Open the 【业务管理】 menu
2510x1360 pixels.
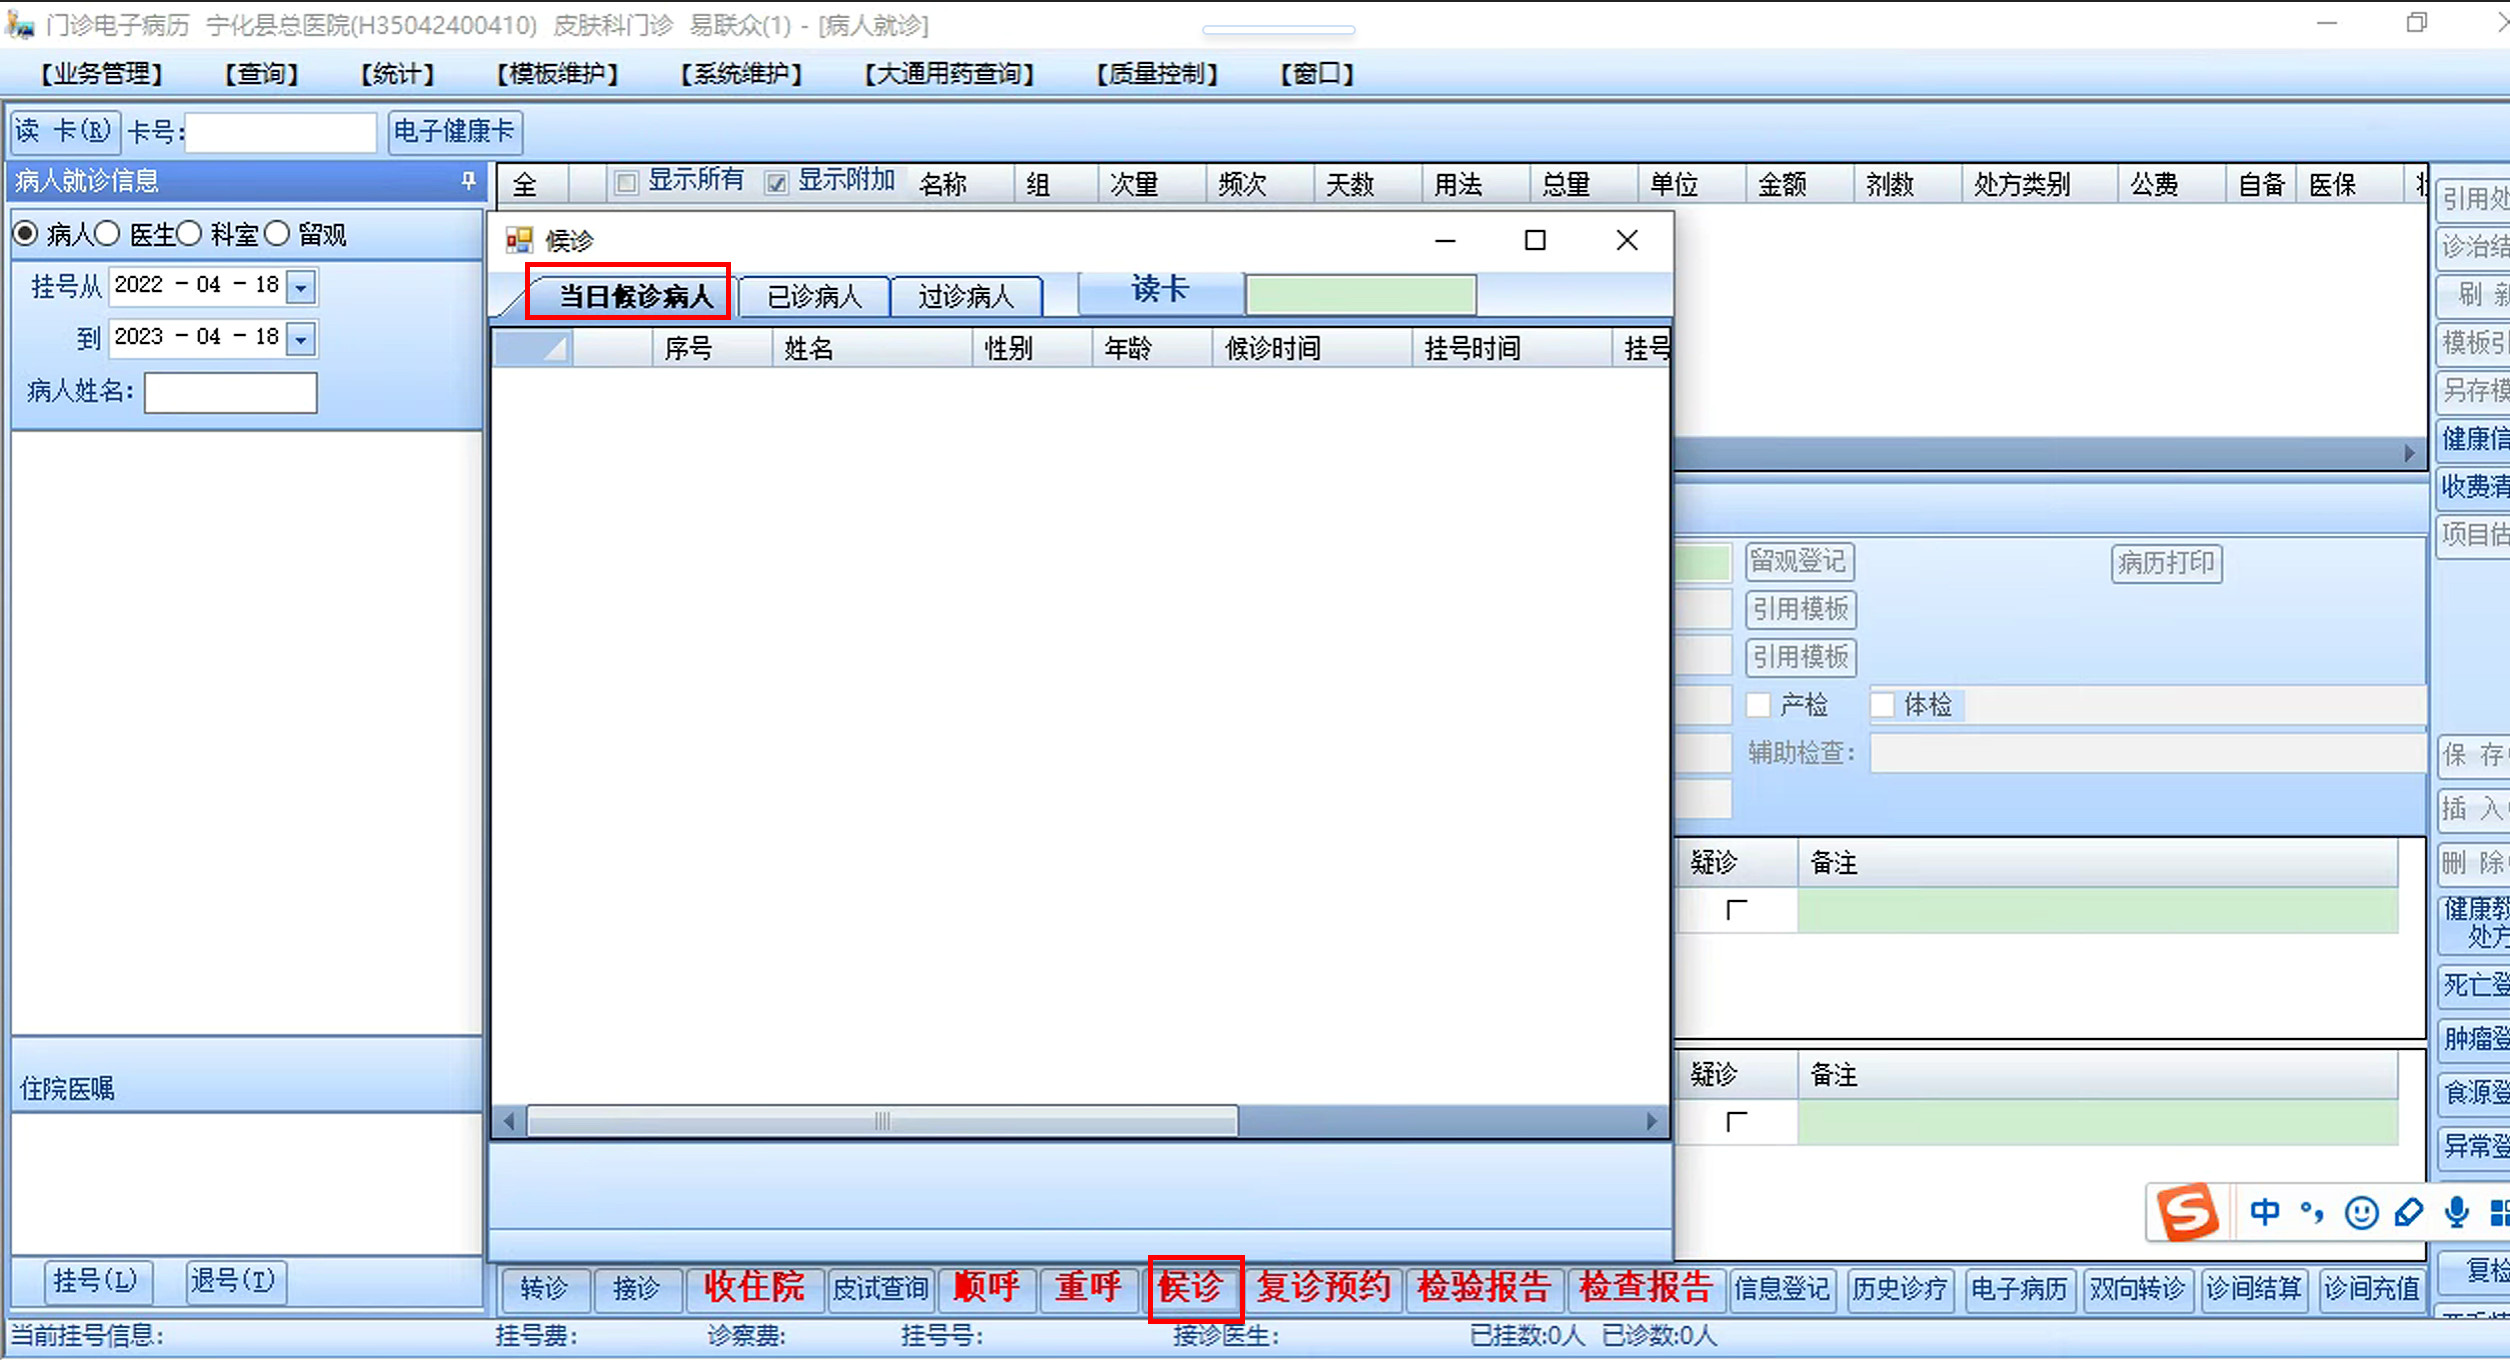tap(101, 74)
